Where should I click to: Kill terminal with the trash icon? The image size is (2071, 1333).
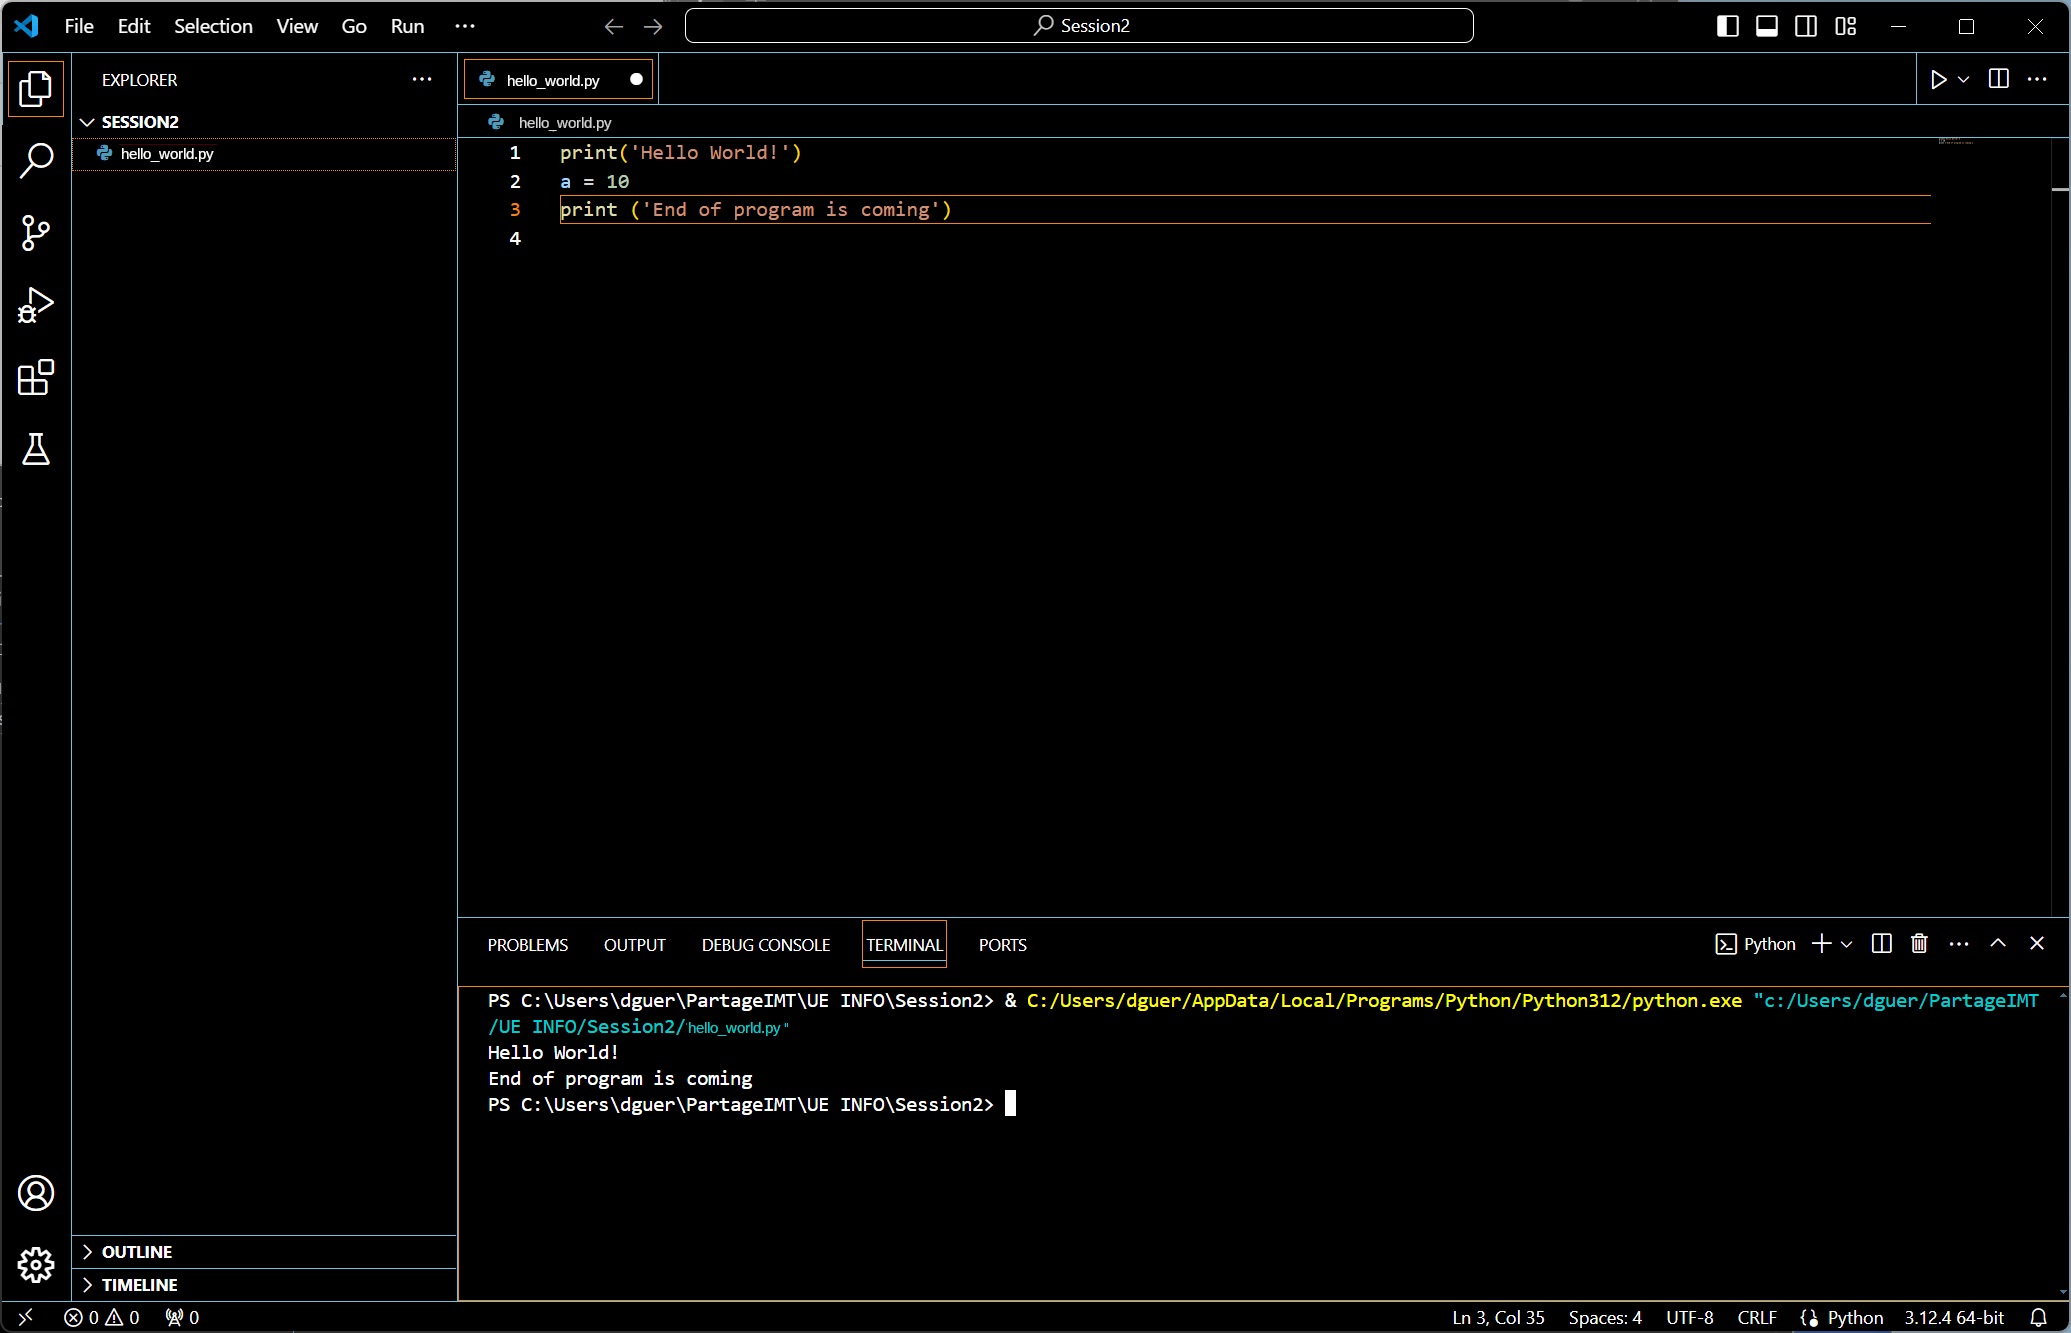1919,944
